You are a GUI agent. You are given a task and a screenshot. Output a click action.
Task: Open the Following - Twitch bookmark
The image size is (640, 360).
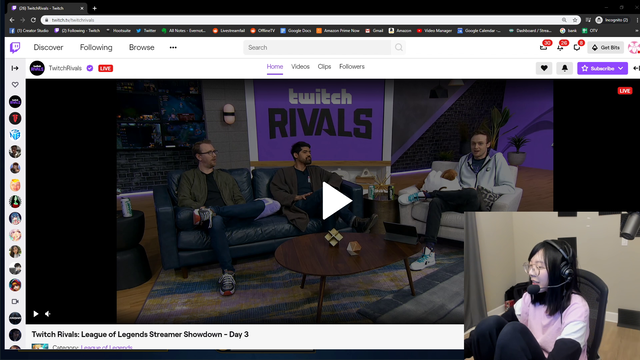(77, 31)
